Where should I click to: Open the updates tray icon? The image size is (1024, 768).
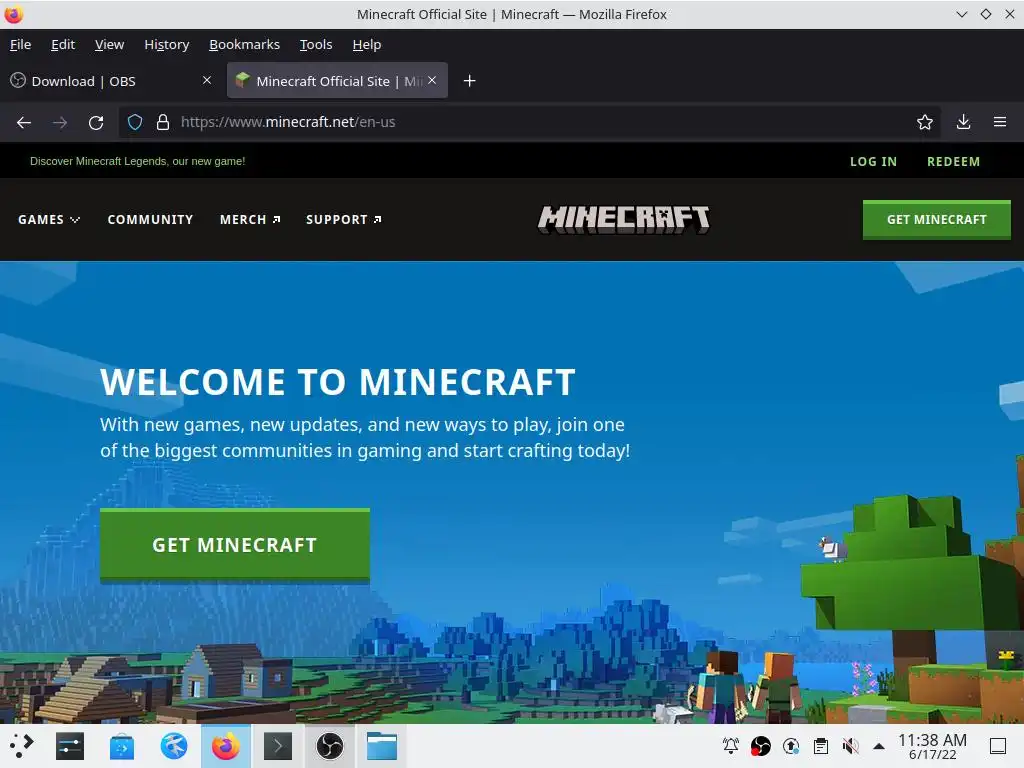(791, 745)
